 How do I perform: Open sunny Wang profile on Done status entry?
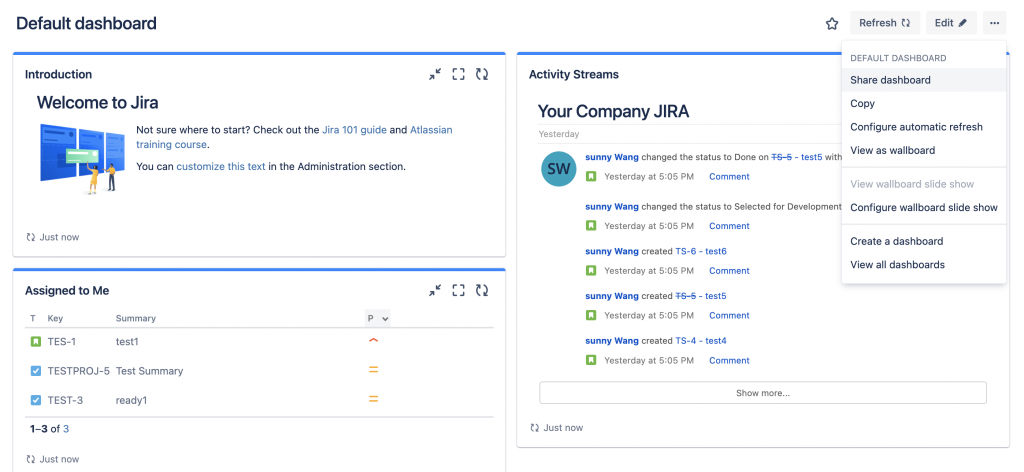pos(612,157)
